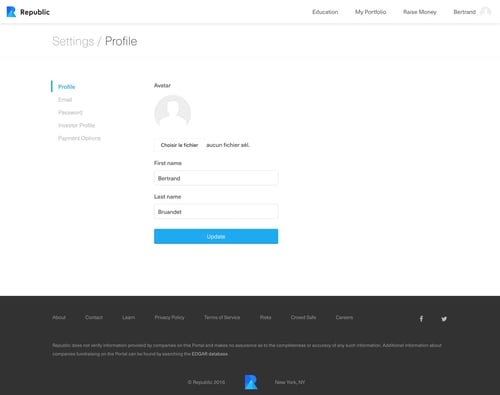Click the Republic logo in the header

[x=28, y=12]
